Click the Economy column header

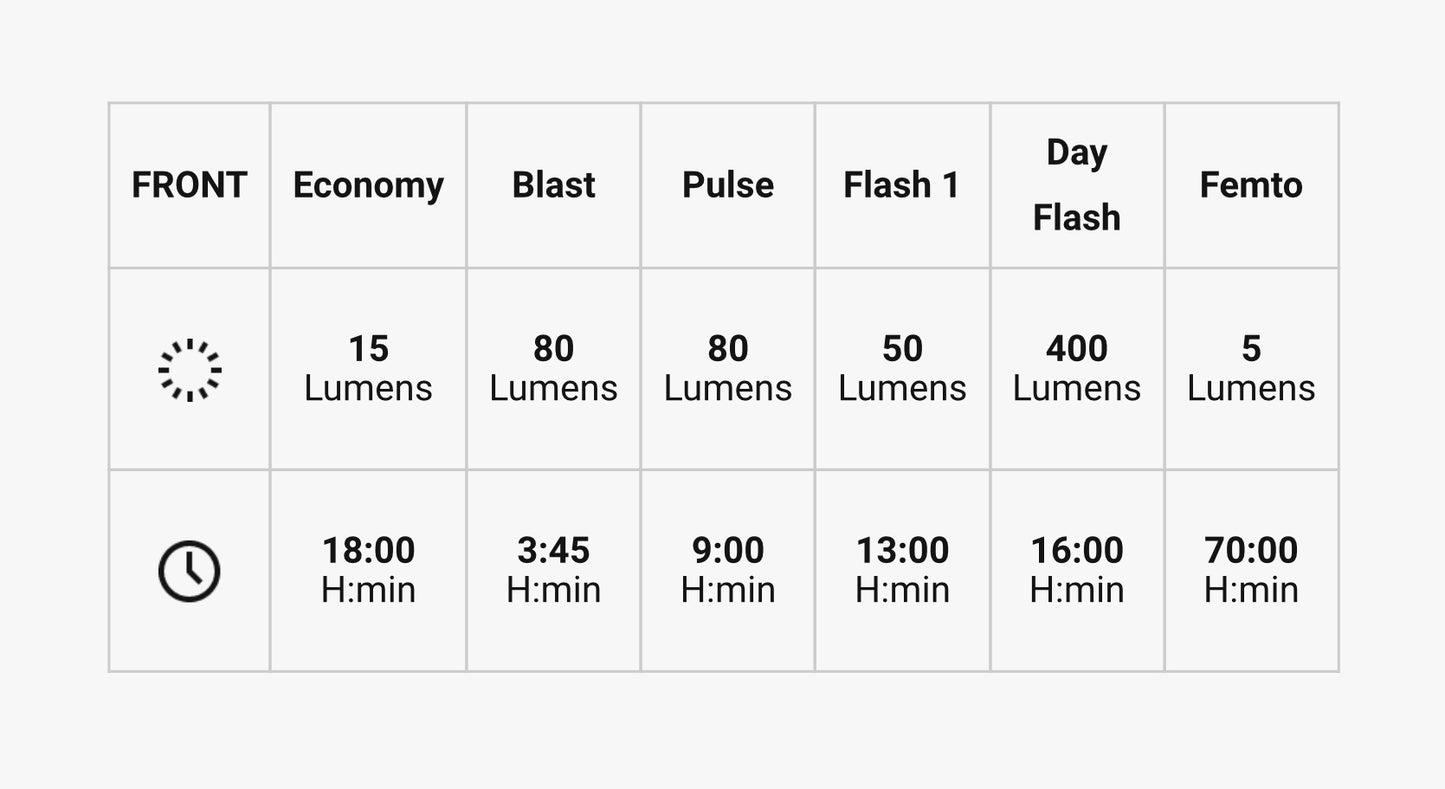[x=368, y=185]
